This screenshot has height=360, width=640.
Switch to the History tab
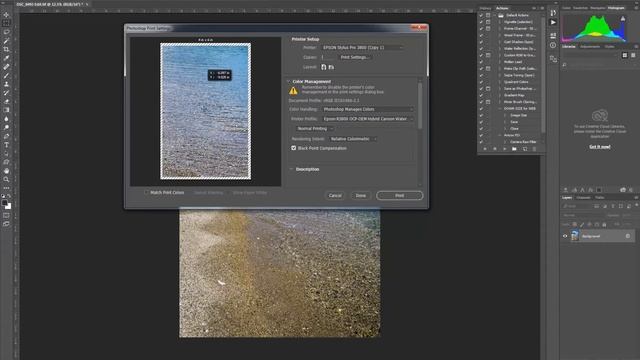[485, 8]
